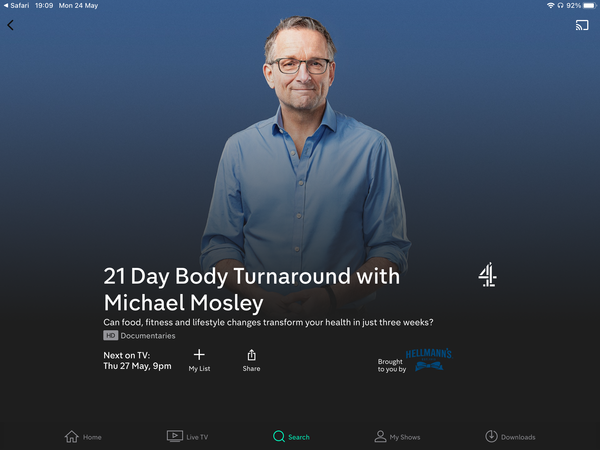Screen dimensions: 600x450
Task: Switch to the My Shows tab label
Action: click(405, 437)
